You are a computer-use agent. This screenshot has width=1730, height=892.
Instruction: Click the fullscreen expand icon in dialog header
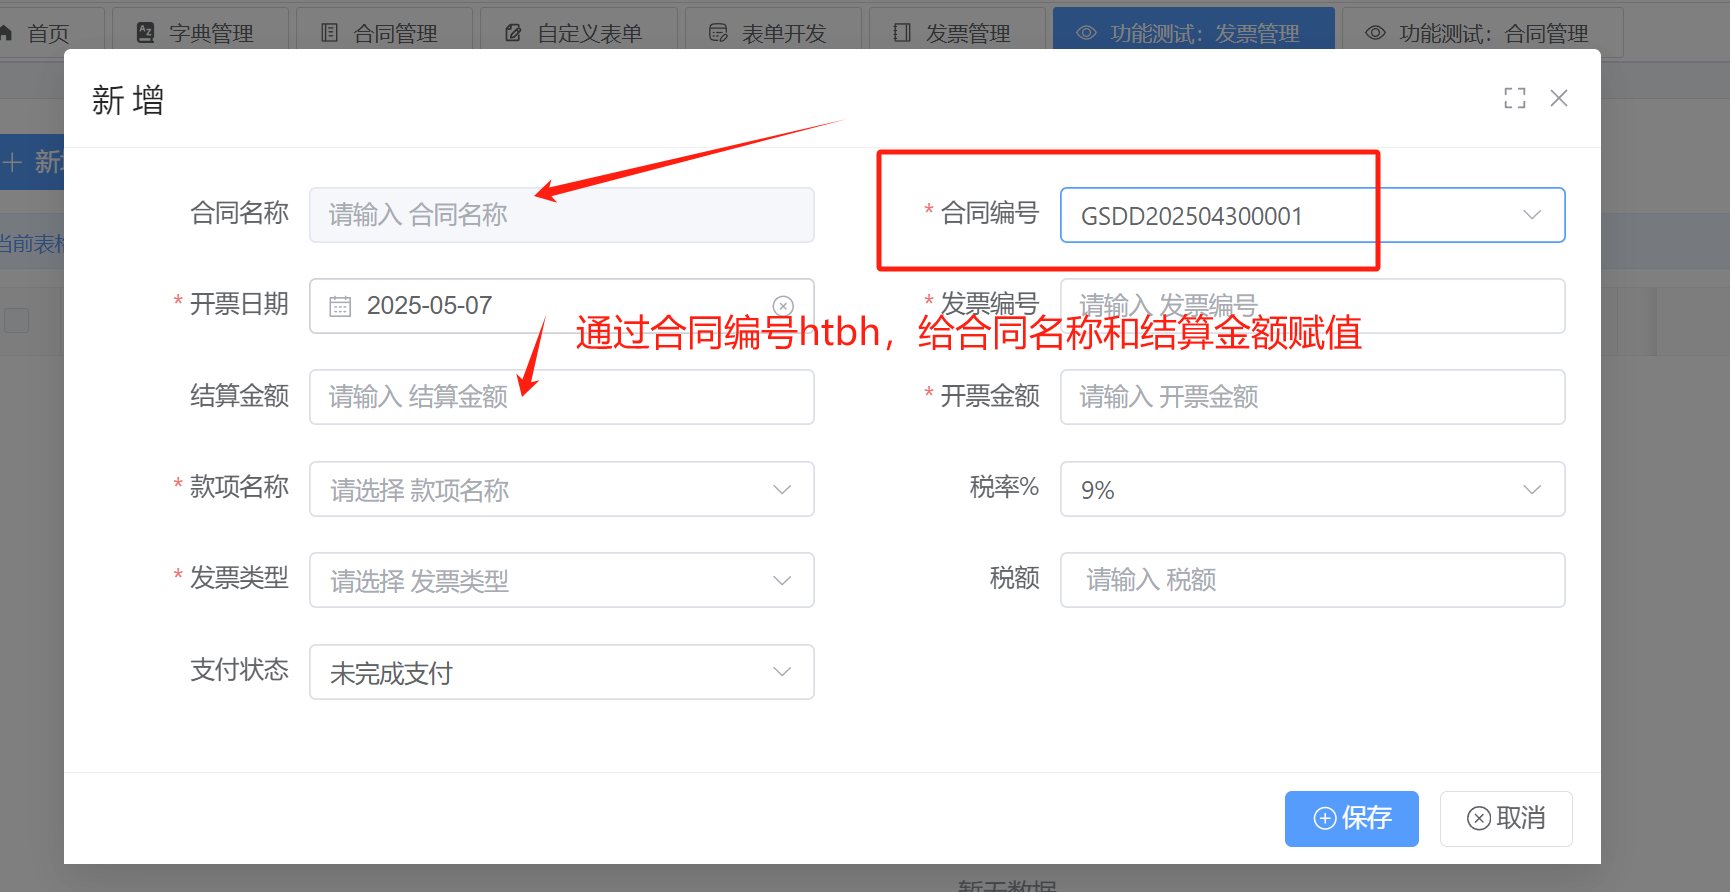point(1514,98)
